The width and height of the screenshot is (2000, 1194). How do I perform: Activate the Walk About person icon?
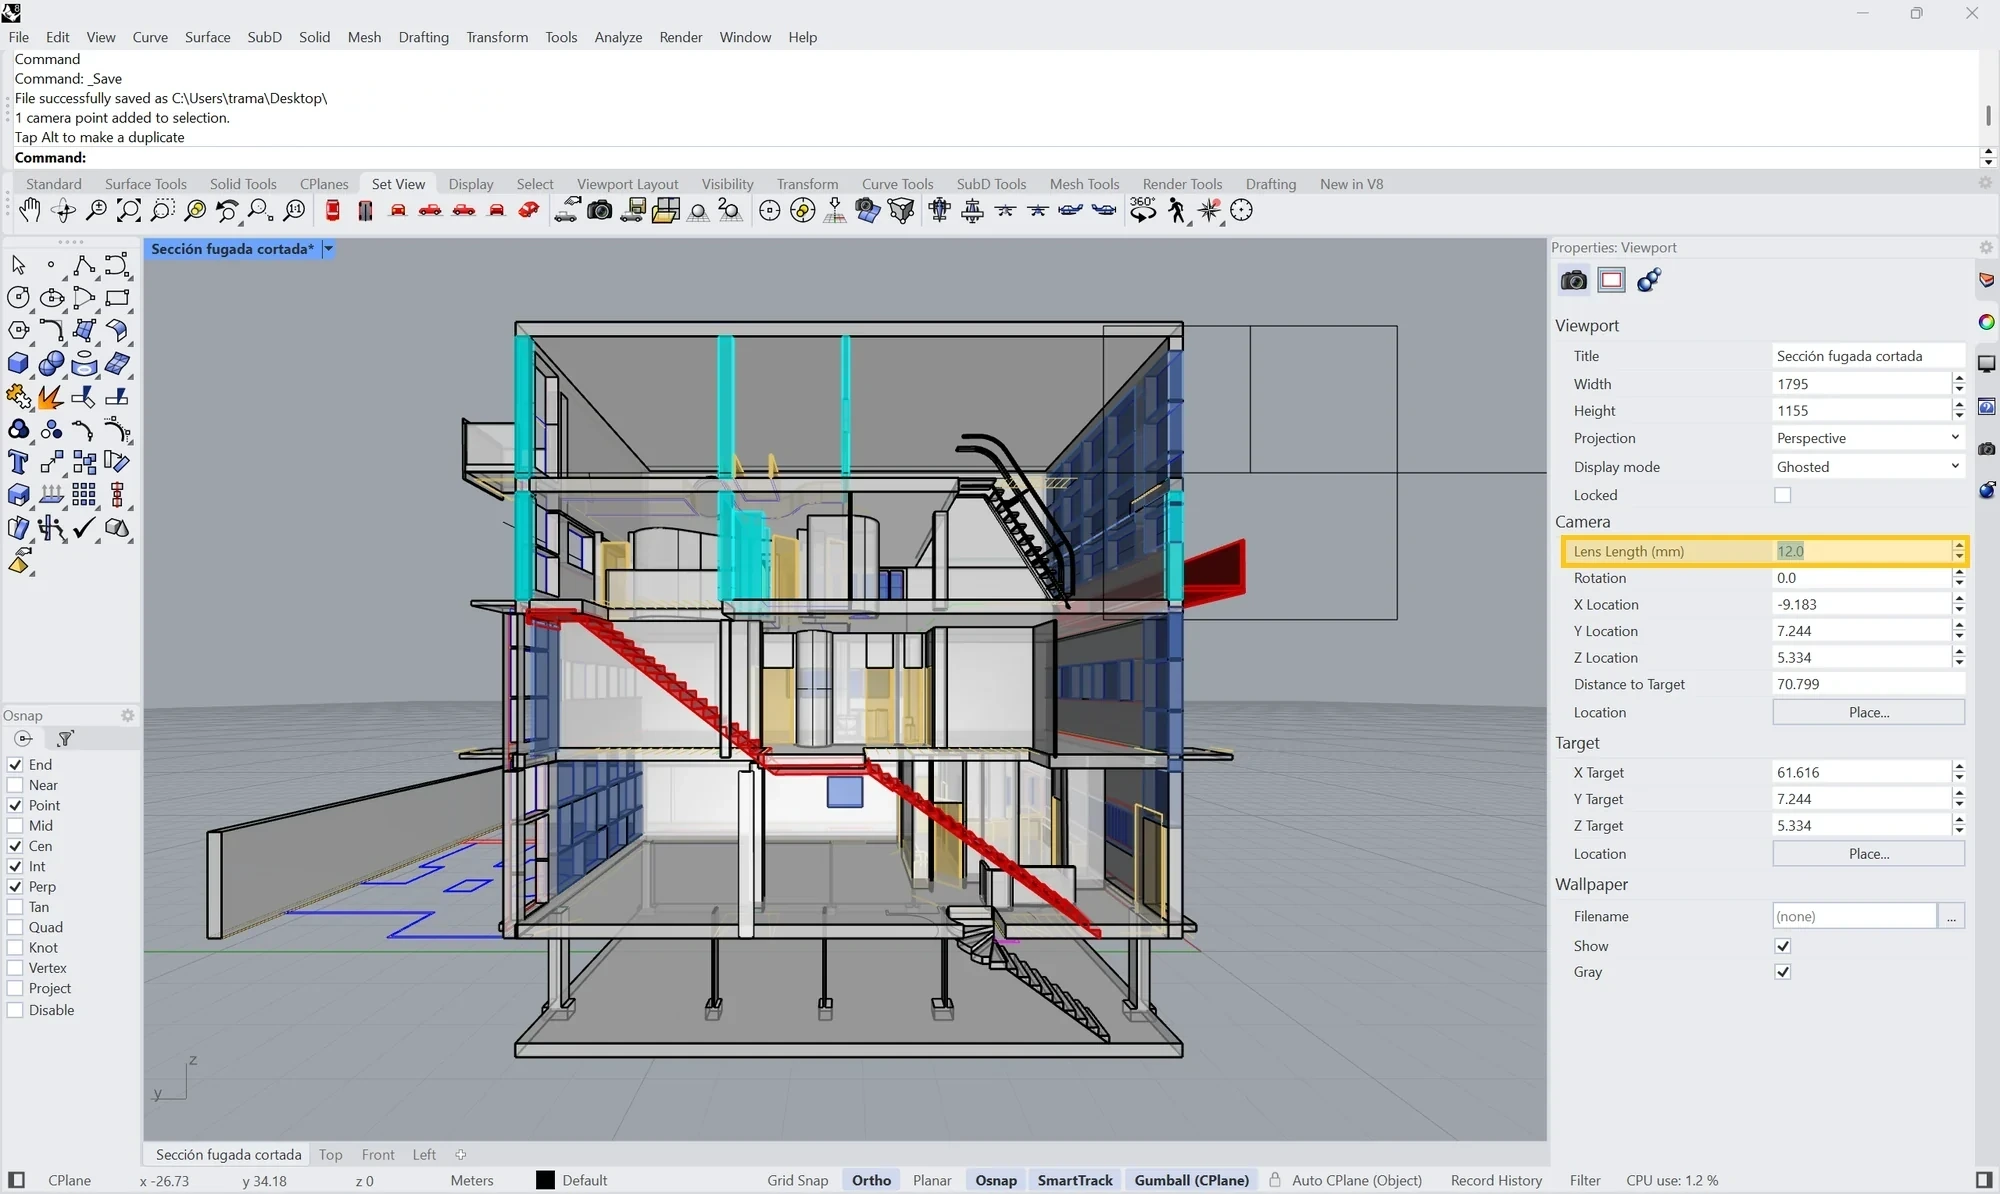coord(1177,210)
